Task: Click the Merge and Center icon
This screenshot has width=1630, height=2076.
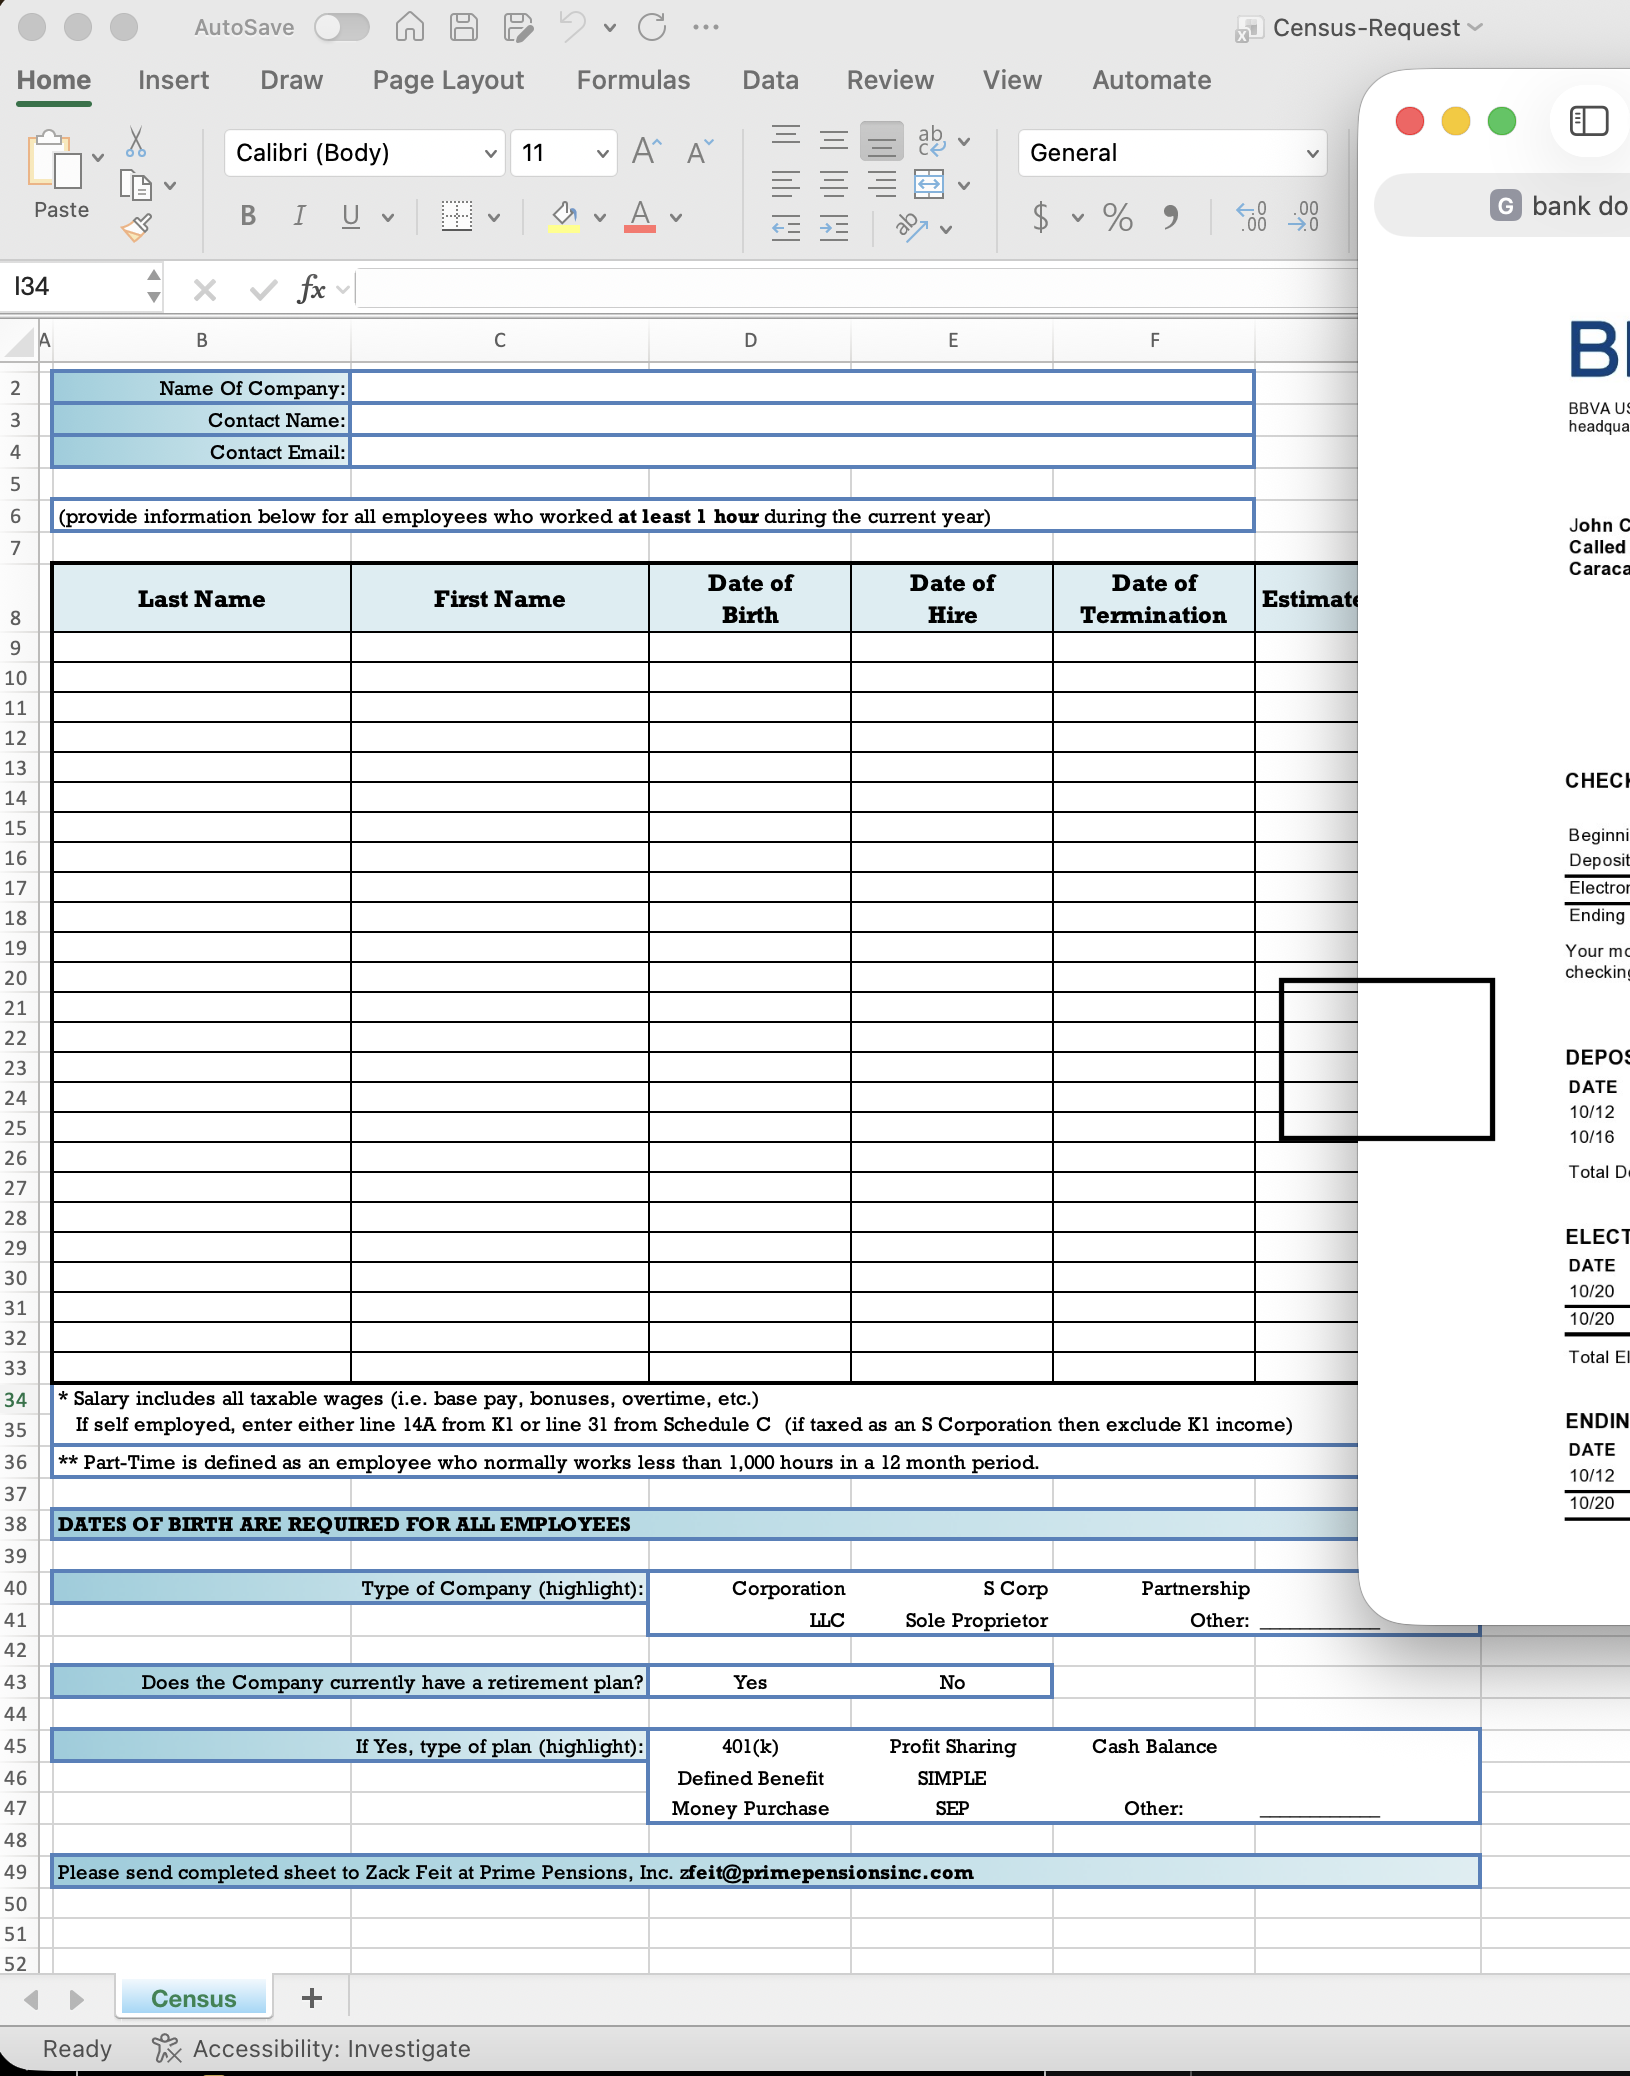Action: coord(930,184)
